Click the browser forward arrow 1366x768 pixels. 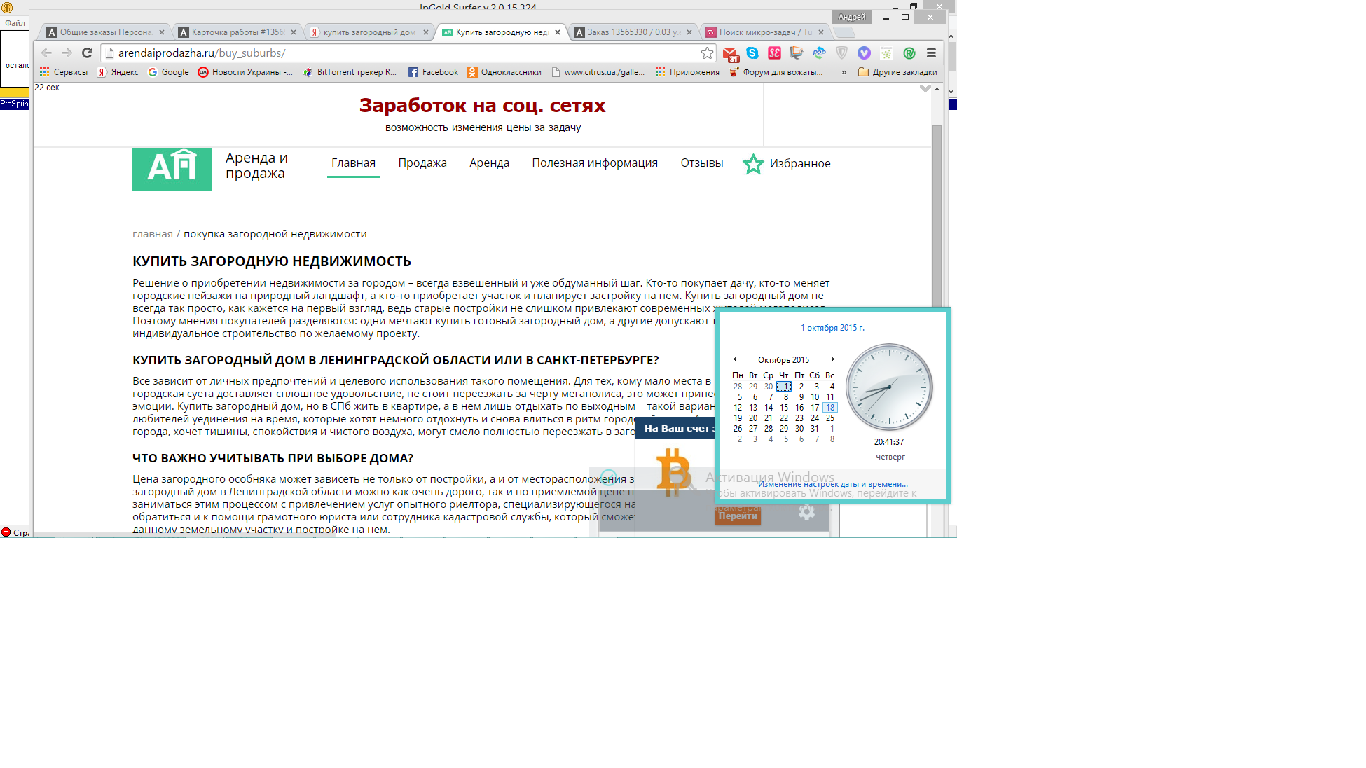[x=66, y=53]
